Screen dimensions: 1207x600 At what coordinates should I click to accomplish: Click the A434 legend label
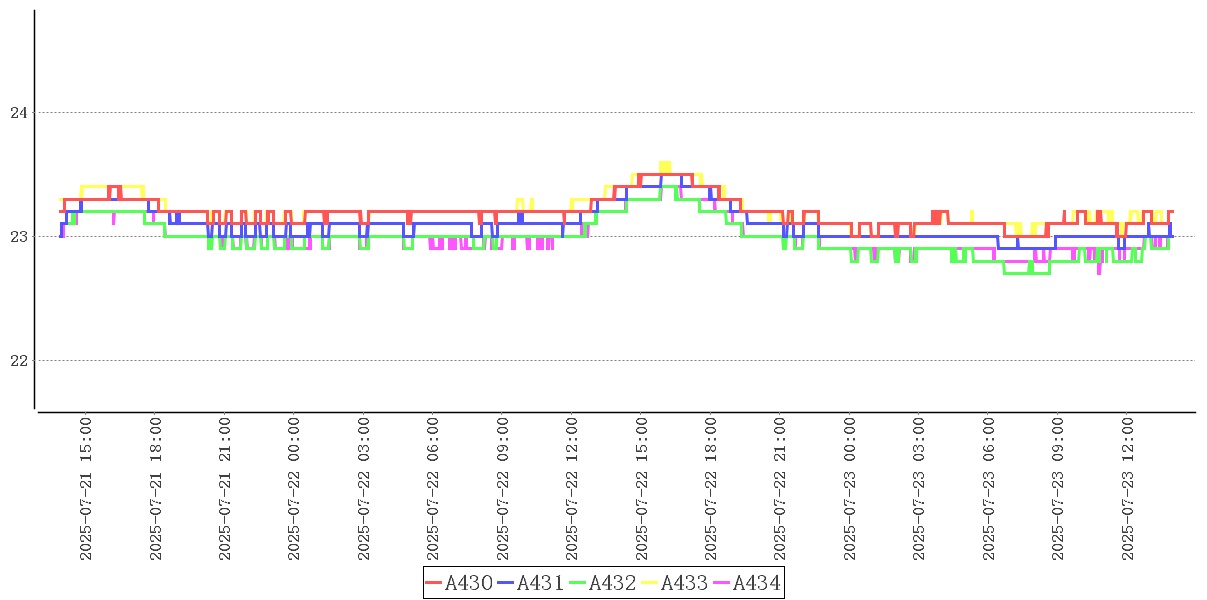tap(756, 583)
